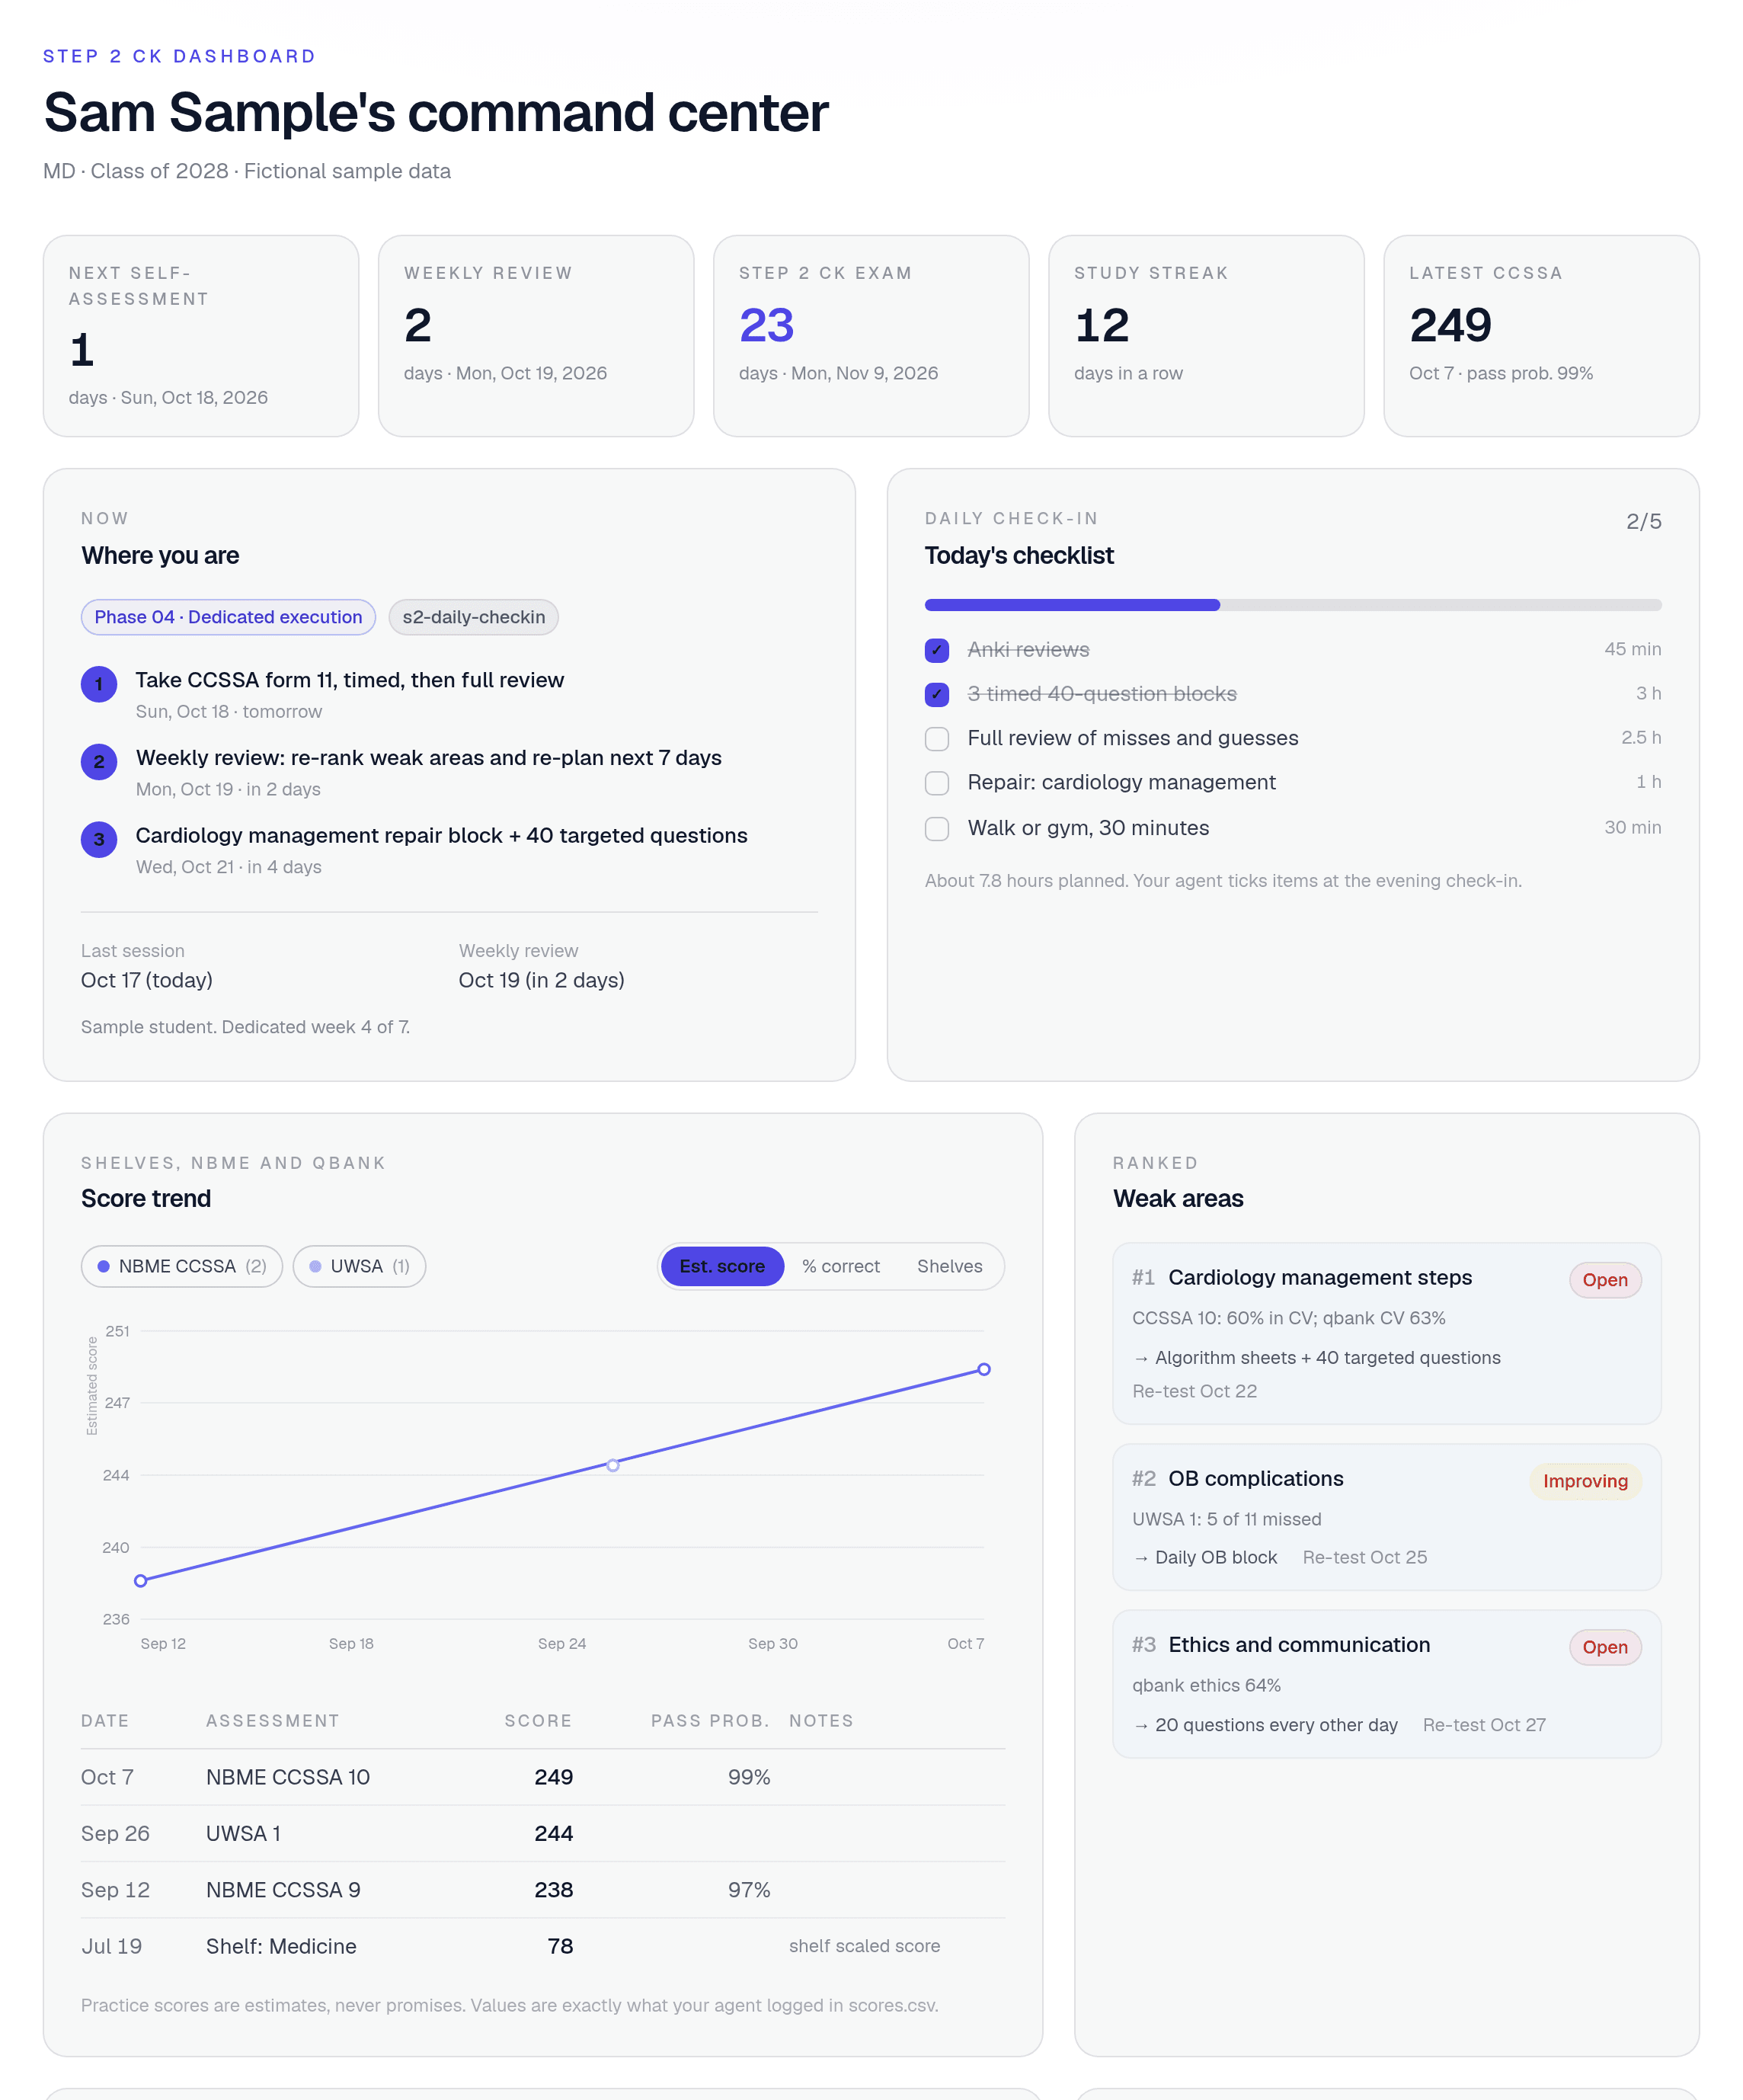Open the Next Self-Assessment card

201,336
